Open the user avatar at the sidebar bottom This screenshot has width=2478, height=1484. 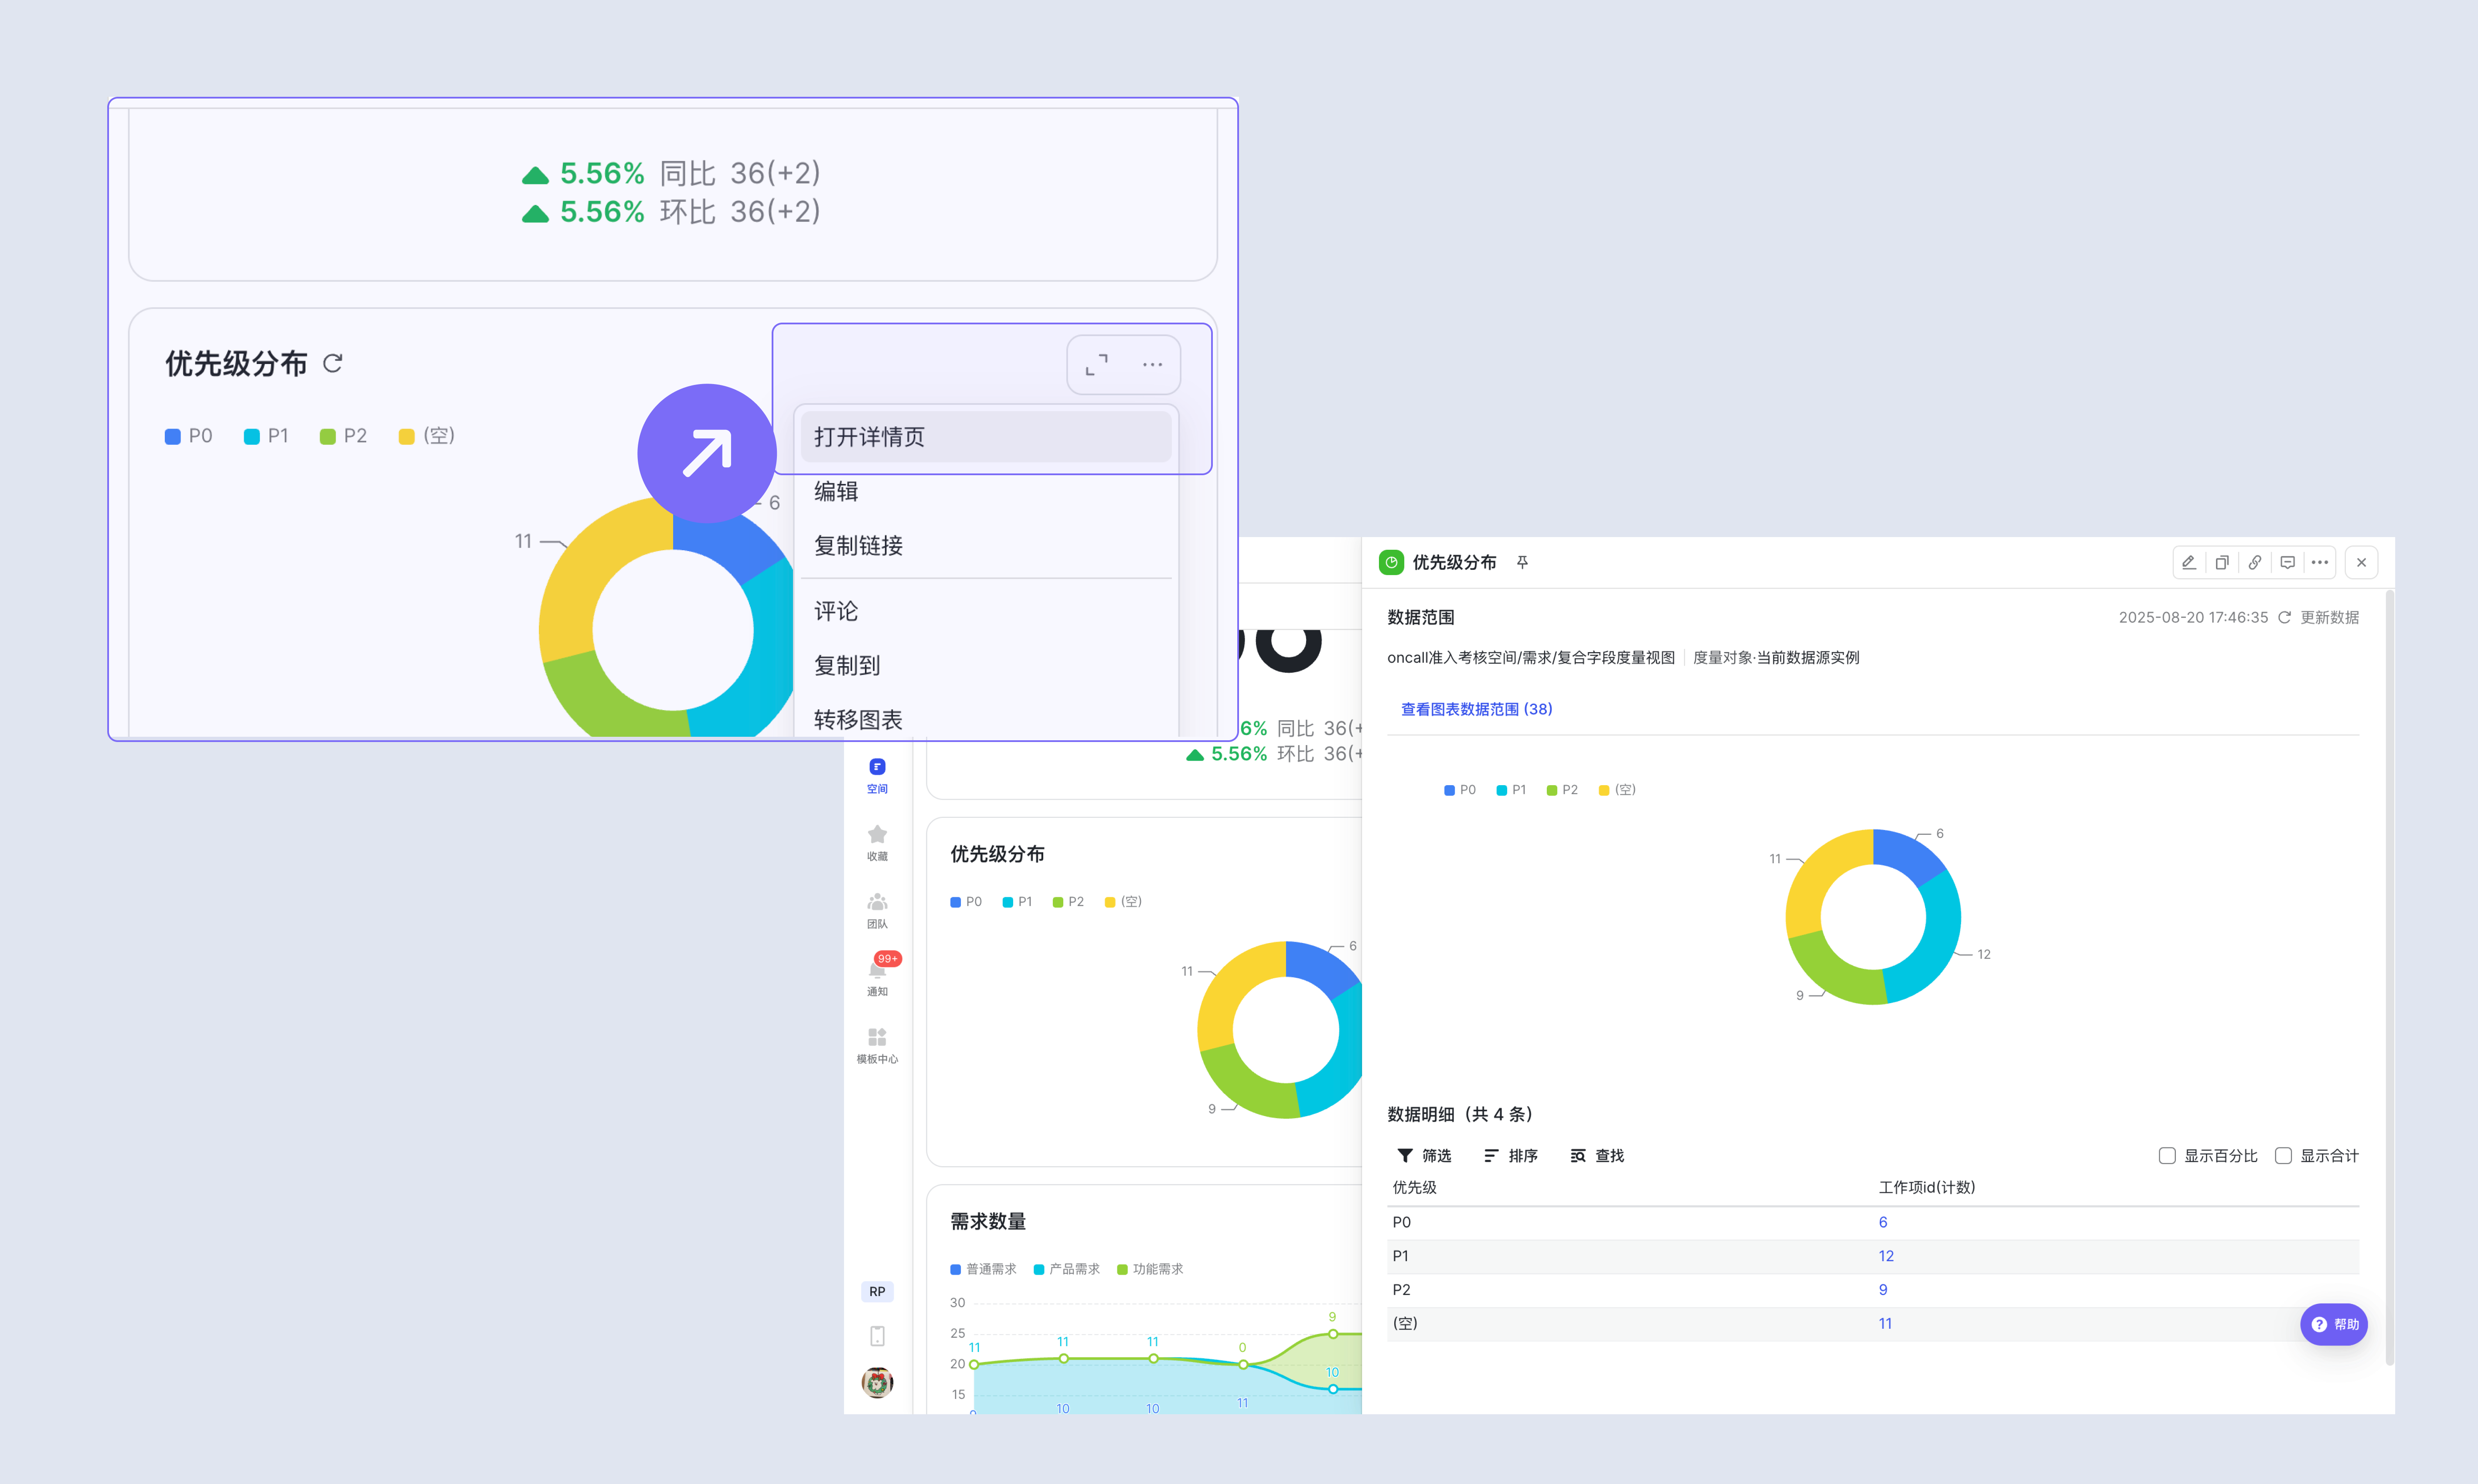[877, 1382]
